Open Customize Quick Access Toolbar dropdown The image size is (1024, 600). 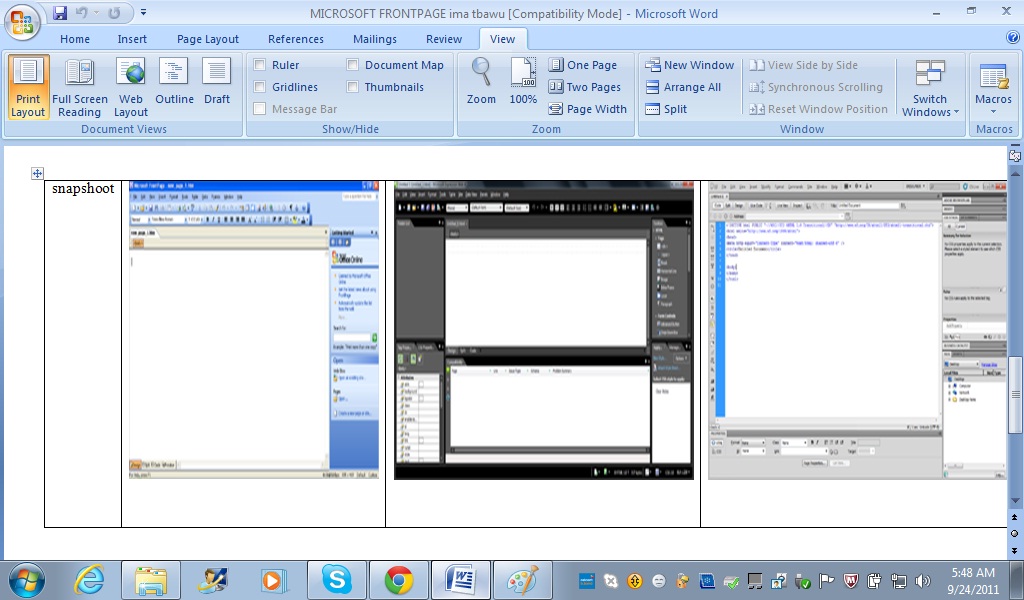143,12
